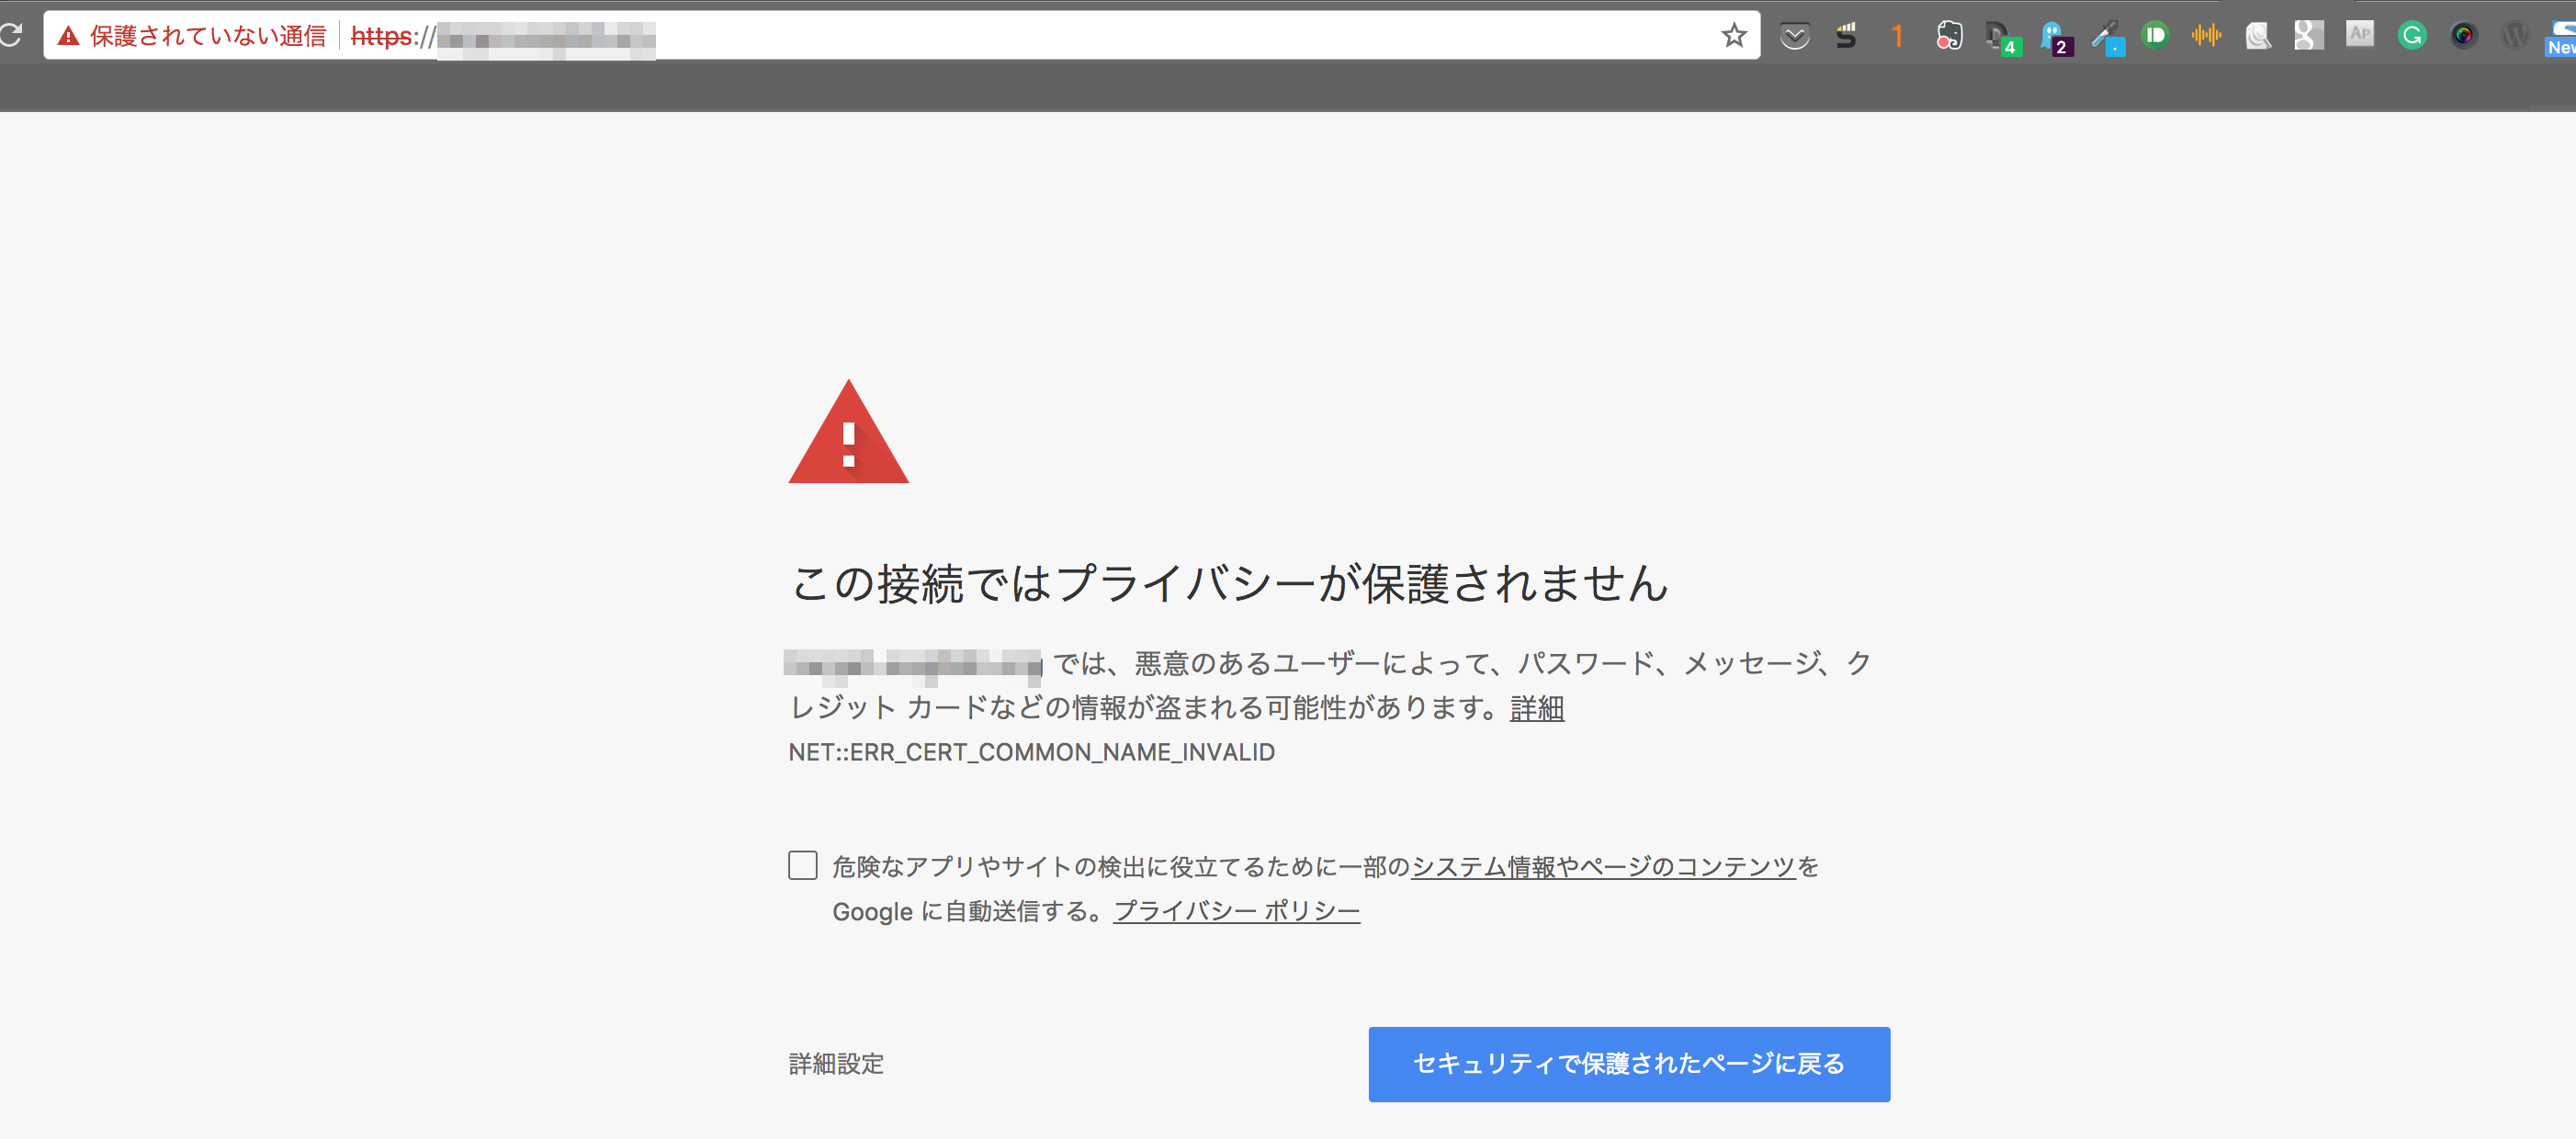Open the プライバシー ポリシー link

[1236, 911]
